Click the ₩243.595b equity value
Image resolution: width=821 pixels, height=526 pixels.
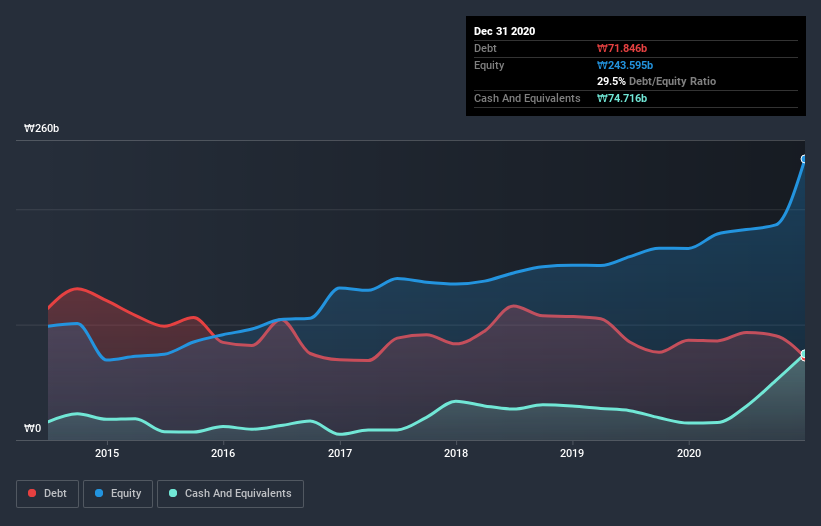point(625,65)
